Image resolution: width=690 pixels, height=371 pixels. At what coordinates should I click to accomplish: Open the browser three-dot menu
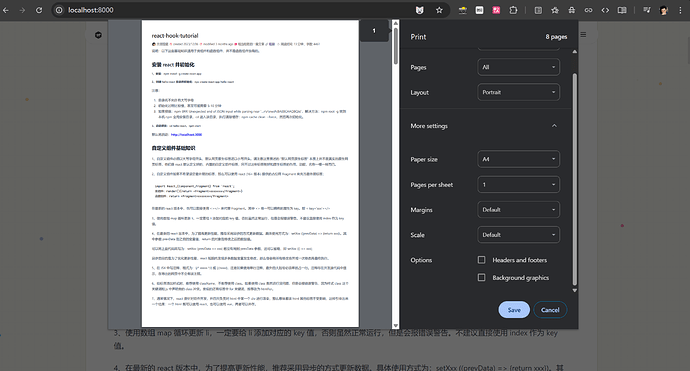tap(680, 10)
